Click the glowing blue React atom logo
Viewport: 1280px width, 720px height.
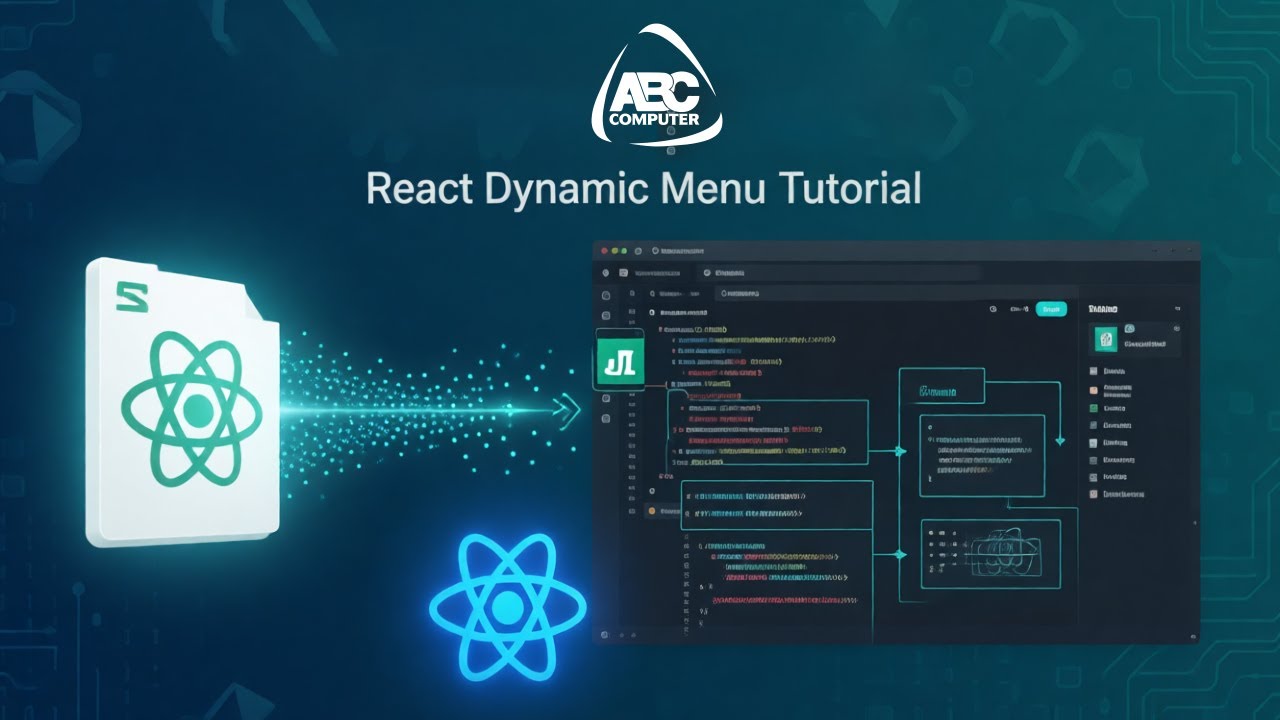click(x=508, y=607)
